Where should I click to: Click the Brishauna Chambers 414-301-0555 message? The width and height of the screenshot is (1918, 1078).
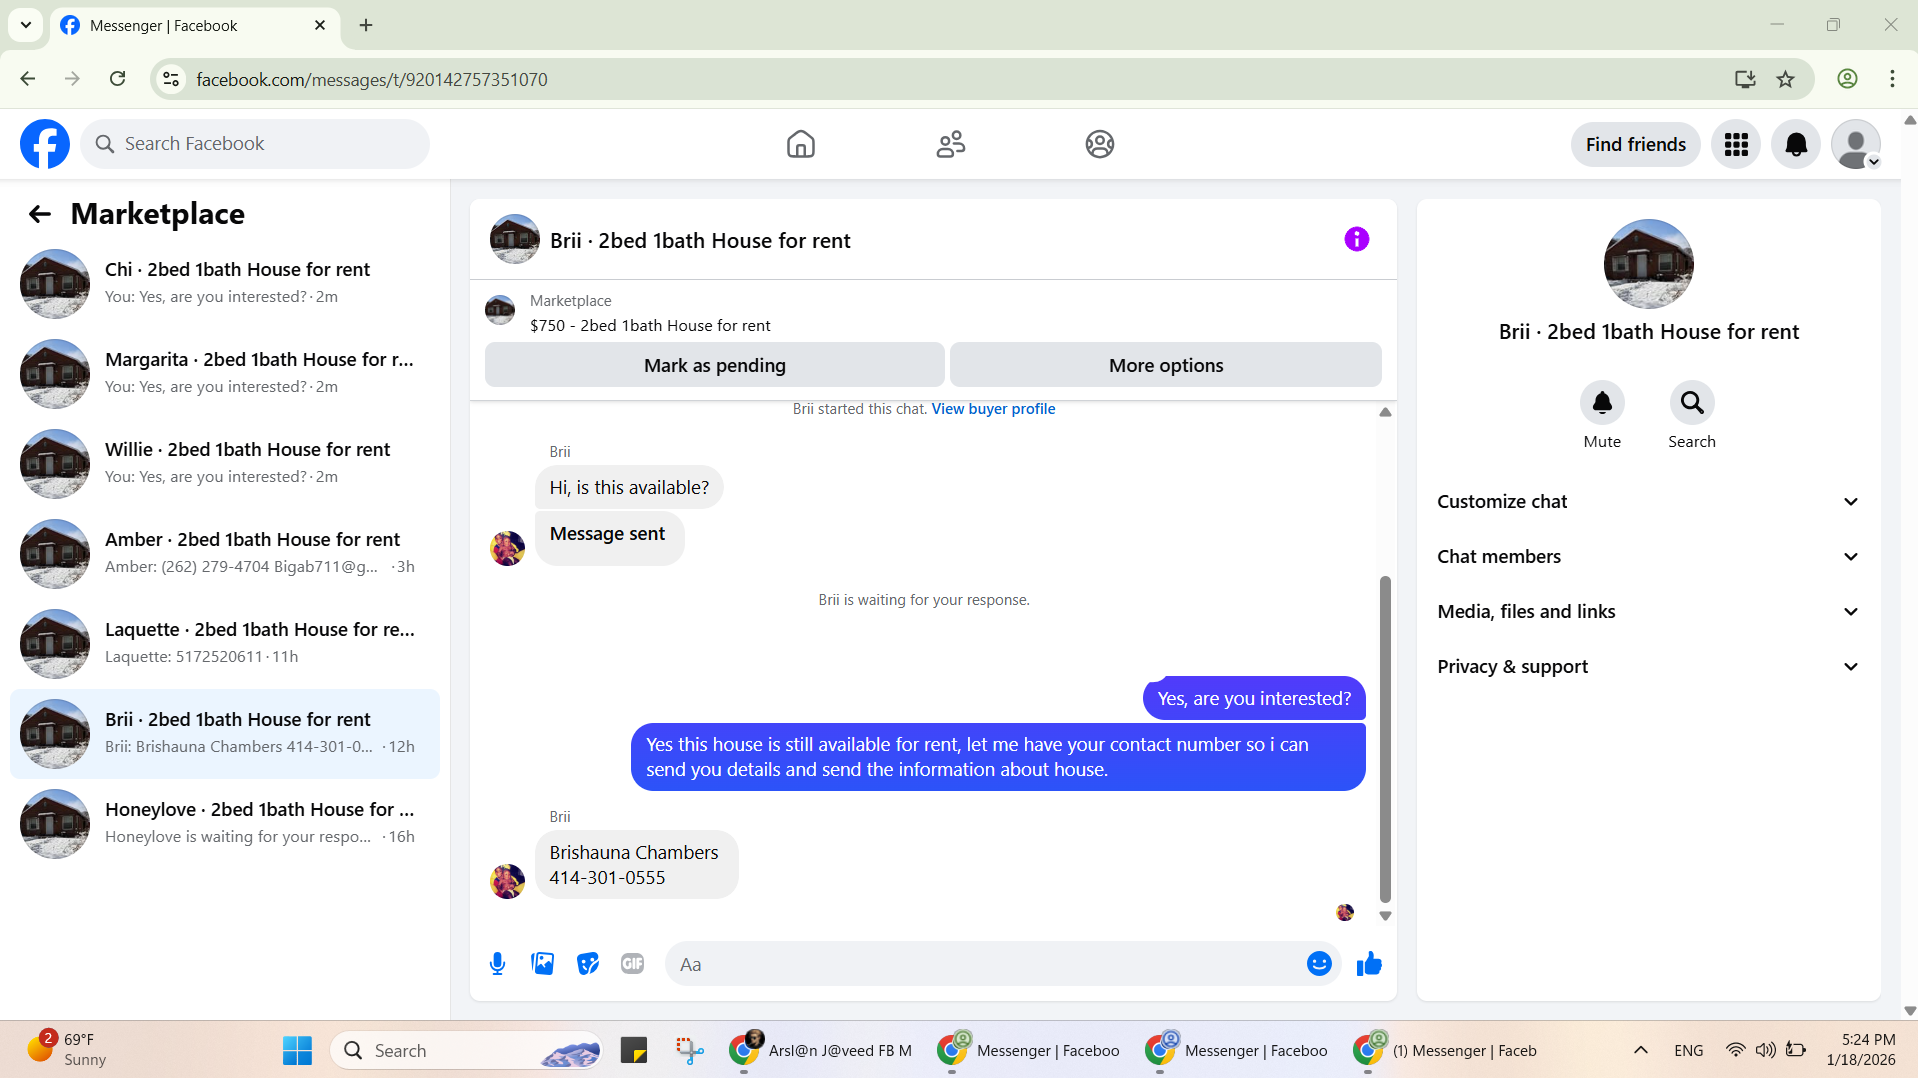[x=636, y=864]
